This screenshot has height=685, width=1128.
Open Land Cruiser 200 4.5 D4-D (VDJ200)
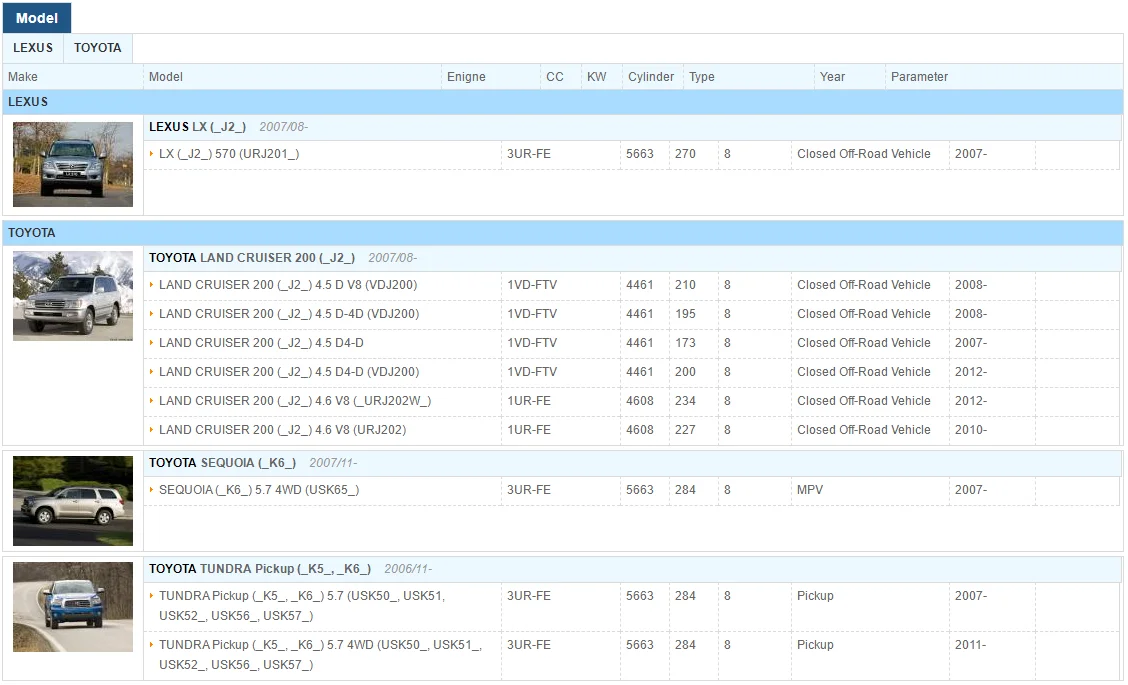coord(288,372)
